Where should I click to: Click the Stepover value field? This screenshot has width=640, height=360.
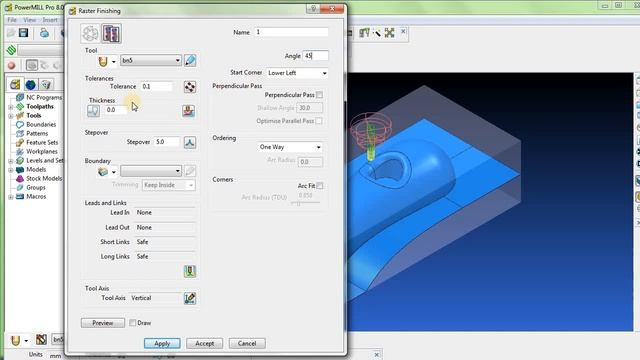(x=167, y=142)
